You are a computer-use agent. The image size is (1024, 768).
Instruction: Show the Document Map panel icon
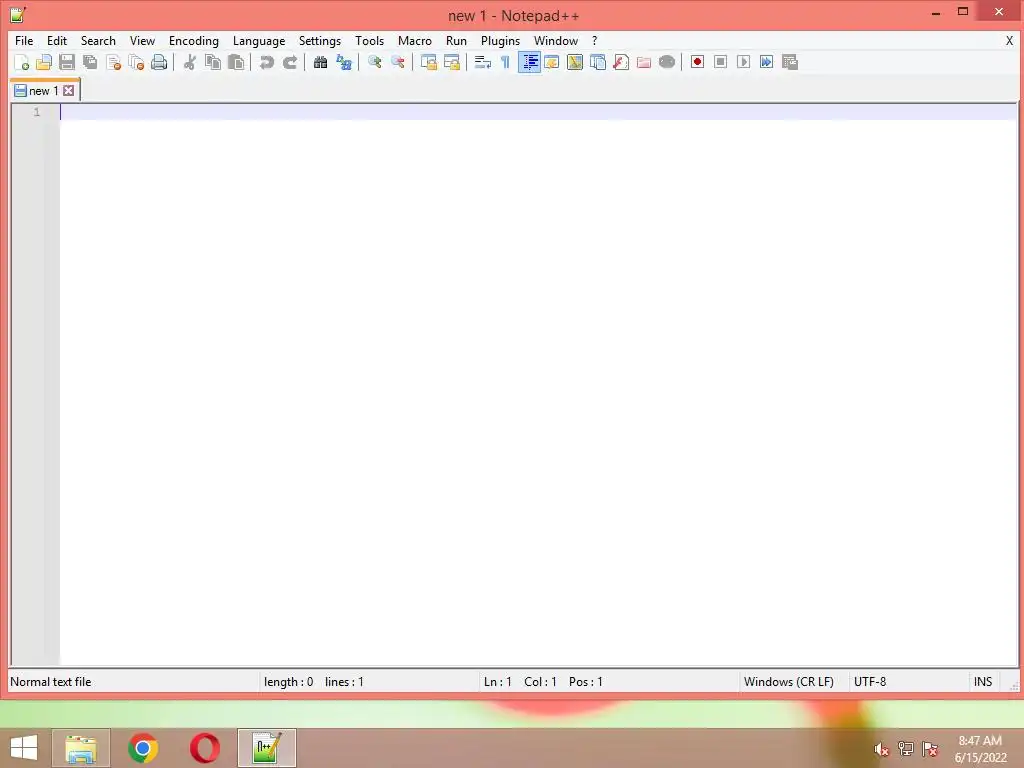point(575,62)
